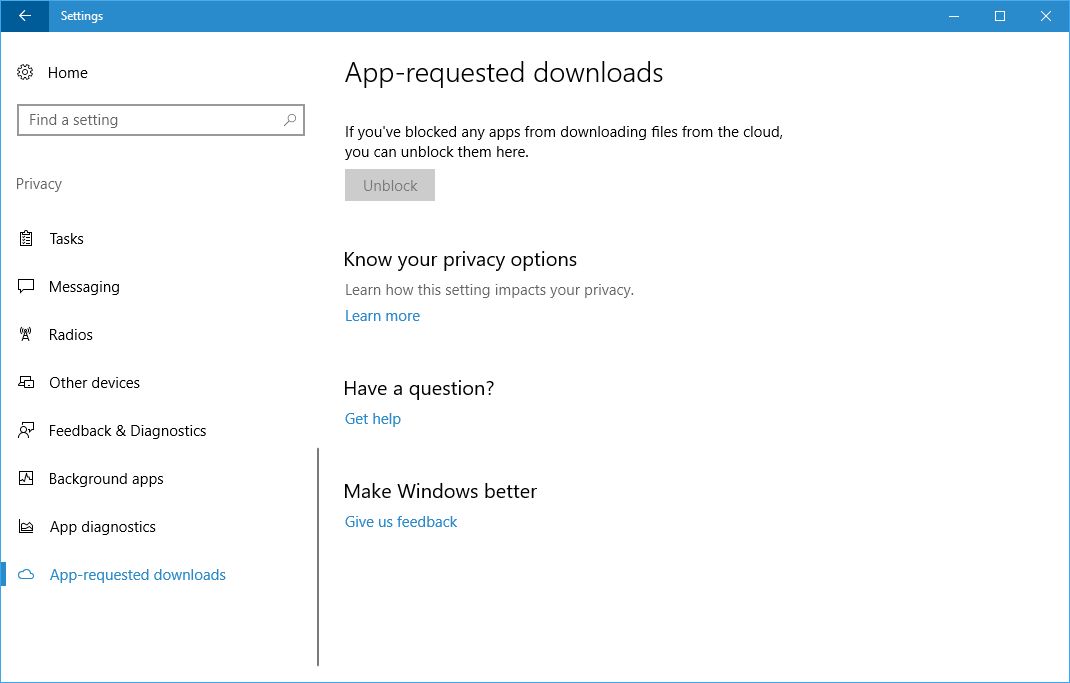Click the Have a question? heading

point(418,388)
